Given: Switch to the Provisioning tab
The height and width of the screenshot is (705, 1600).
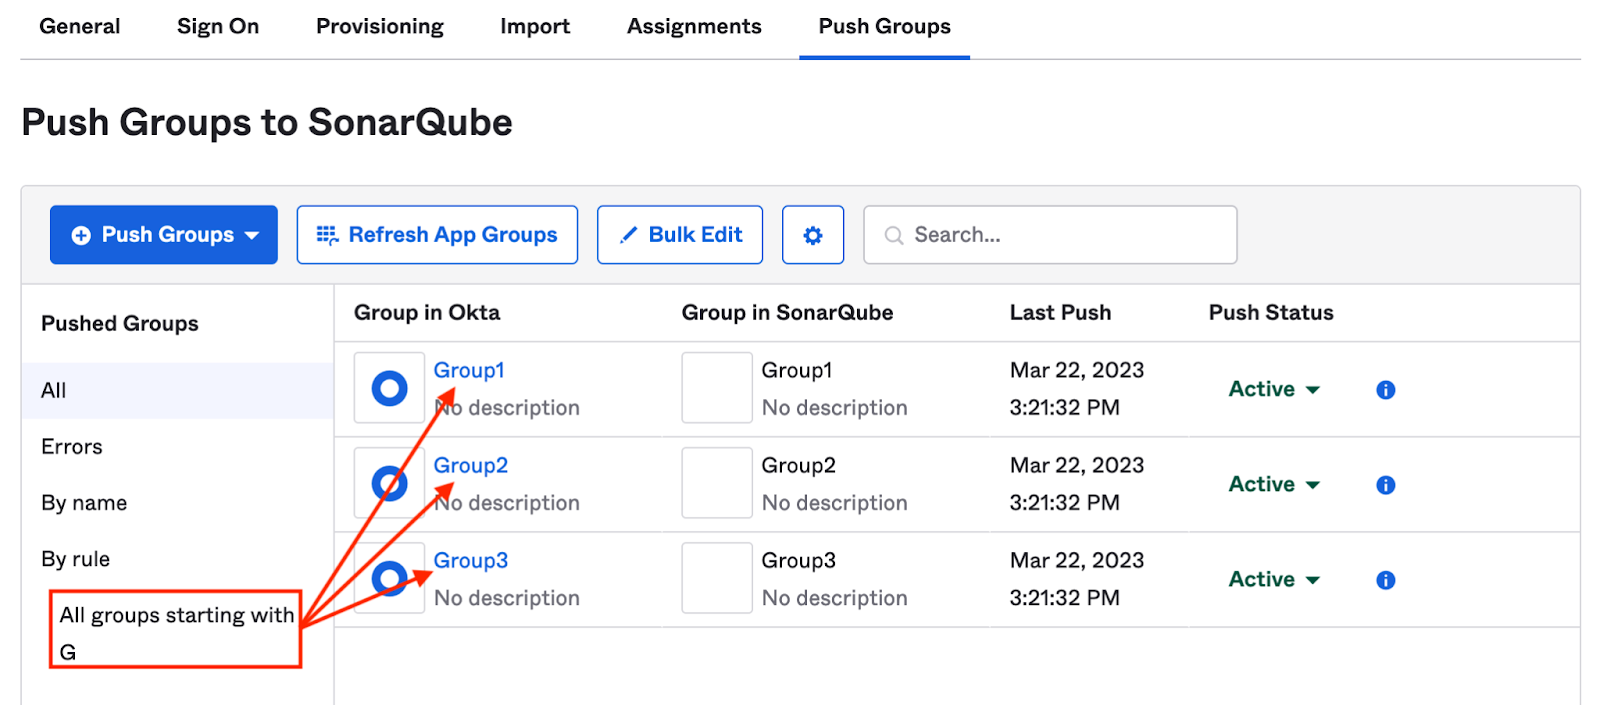Looking at the screenshot, I should click(x=379, y=27).
